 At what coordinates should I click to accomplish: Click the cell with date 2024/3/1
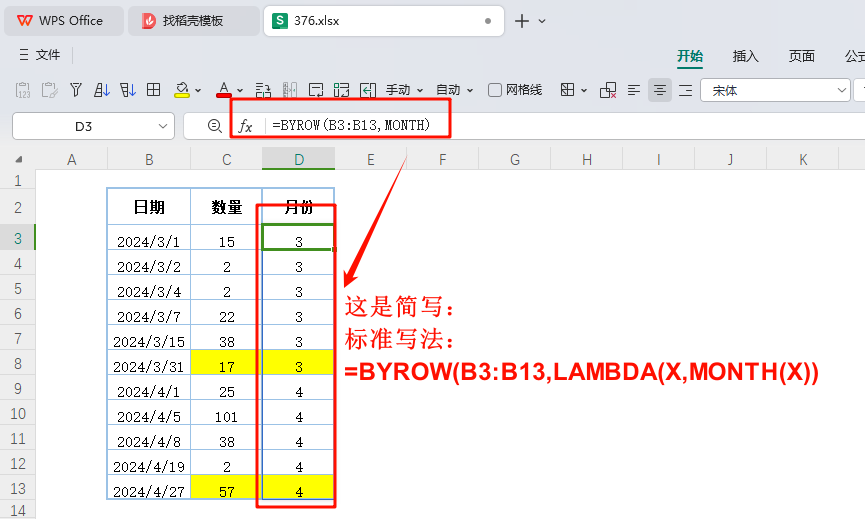pyautogui.click(x=149, y=237)
